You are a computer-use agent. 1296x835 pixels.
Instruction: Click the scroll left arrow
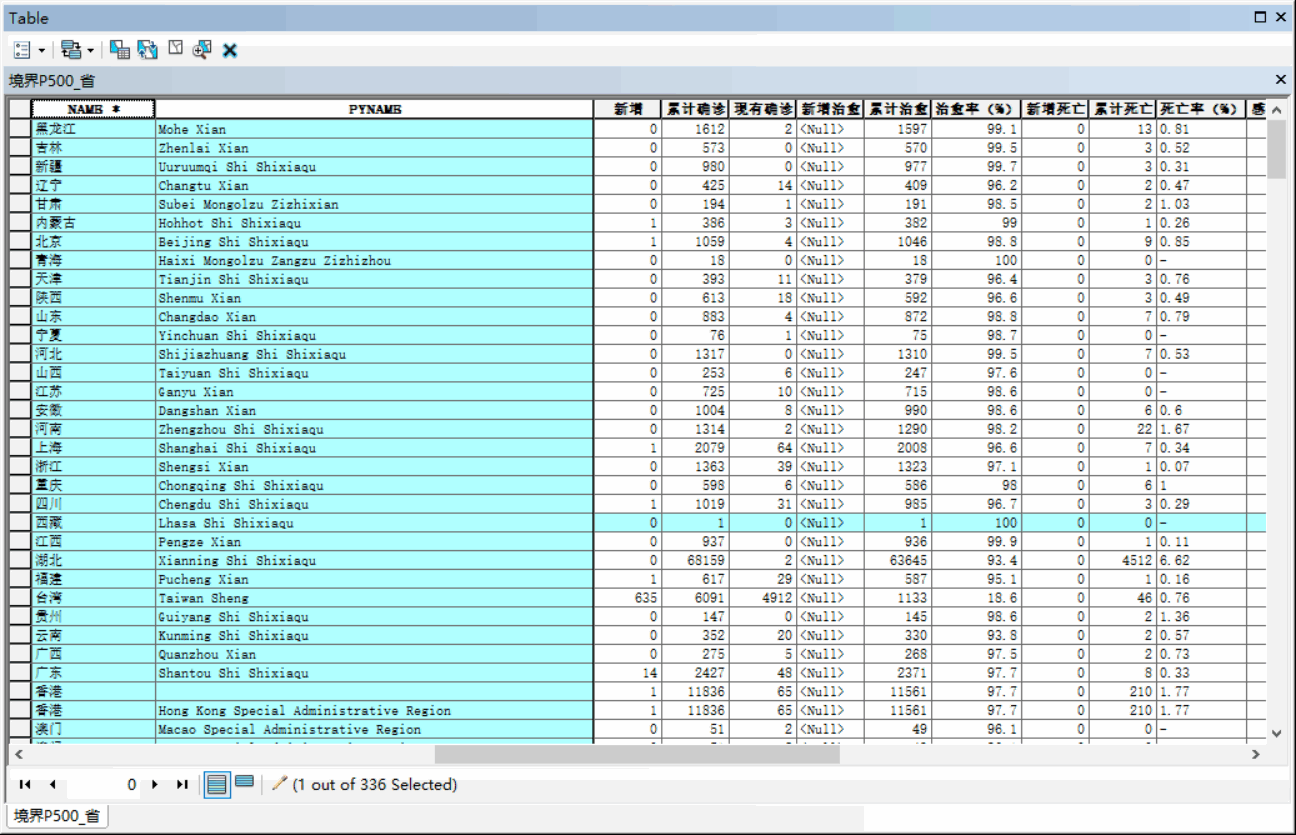coord(18,754)
